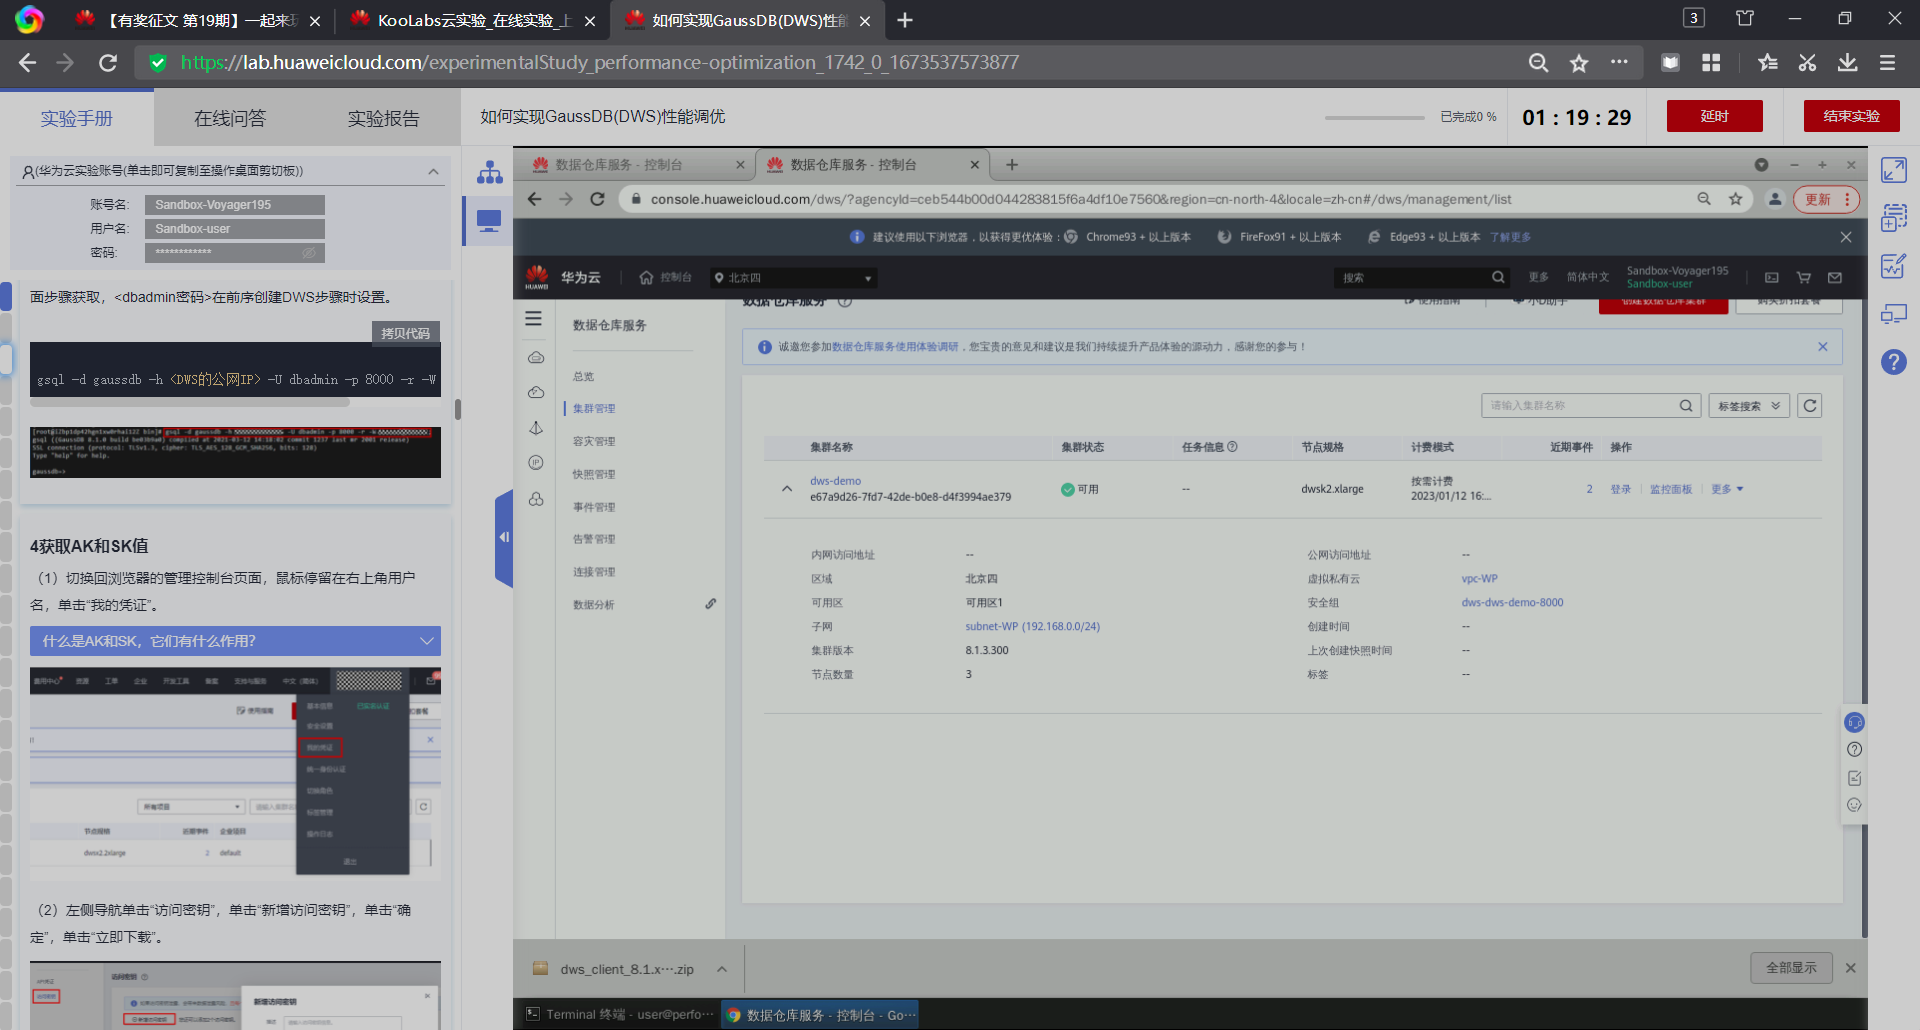
Task: Open the subnet-WP subnet link
Action: pos(1032,627)
